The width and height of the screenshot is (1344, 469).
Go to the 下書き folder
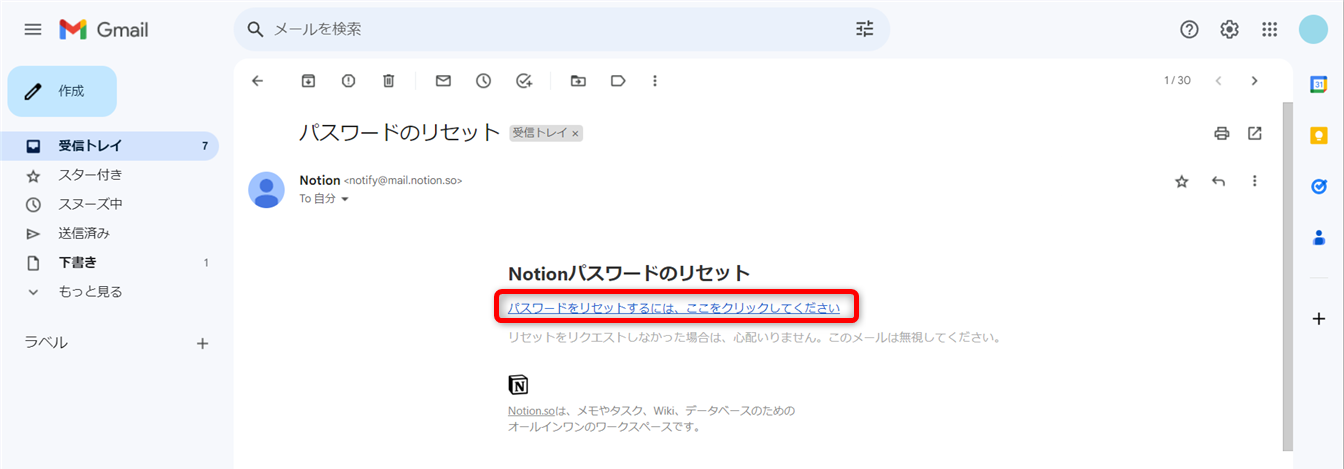(77, 263)
